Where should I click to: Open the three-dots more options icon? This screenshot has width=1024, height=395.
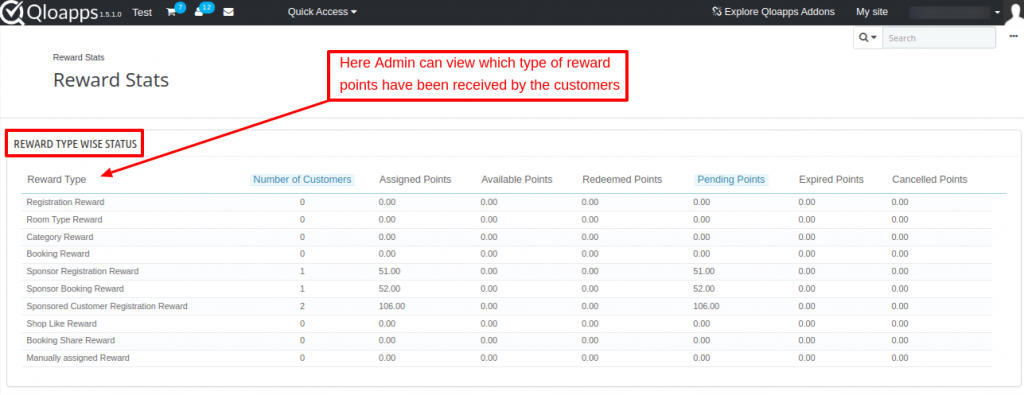pyautogui.click(x=1013, y=36)
